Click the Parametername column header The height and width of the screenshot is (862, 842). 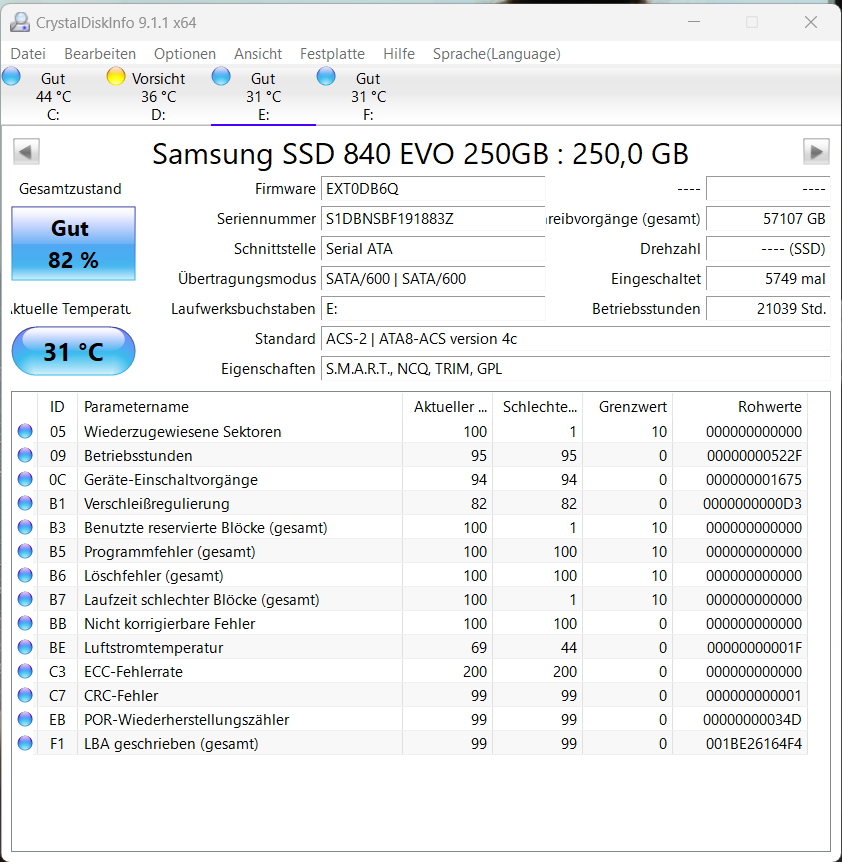240,407
